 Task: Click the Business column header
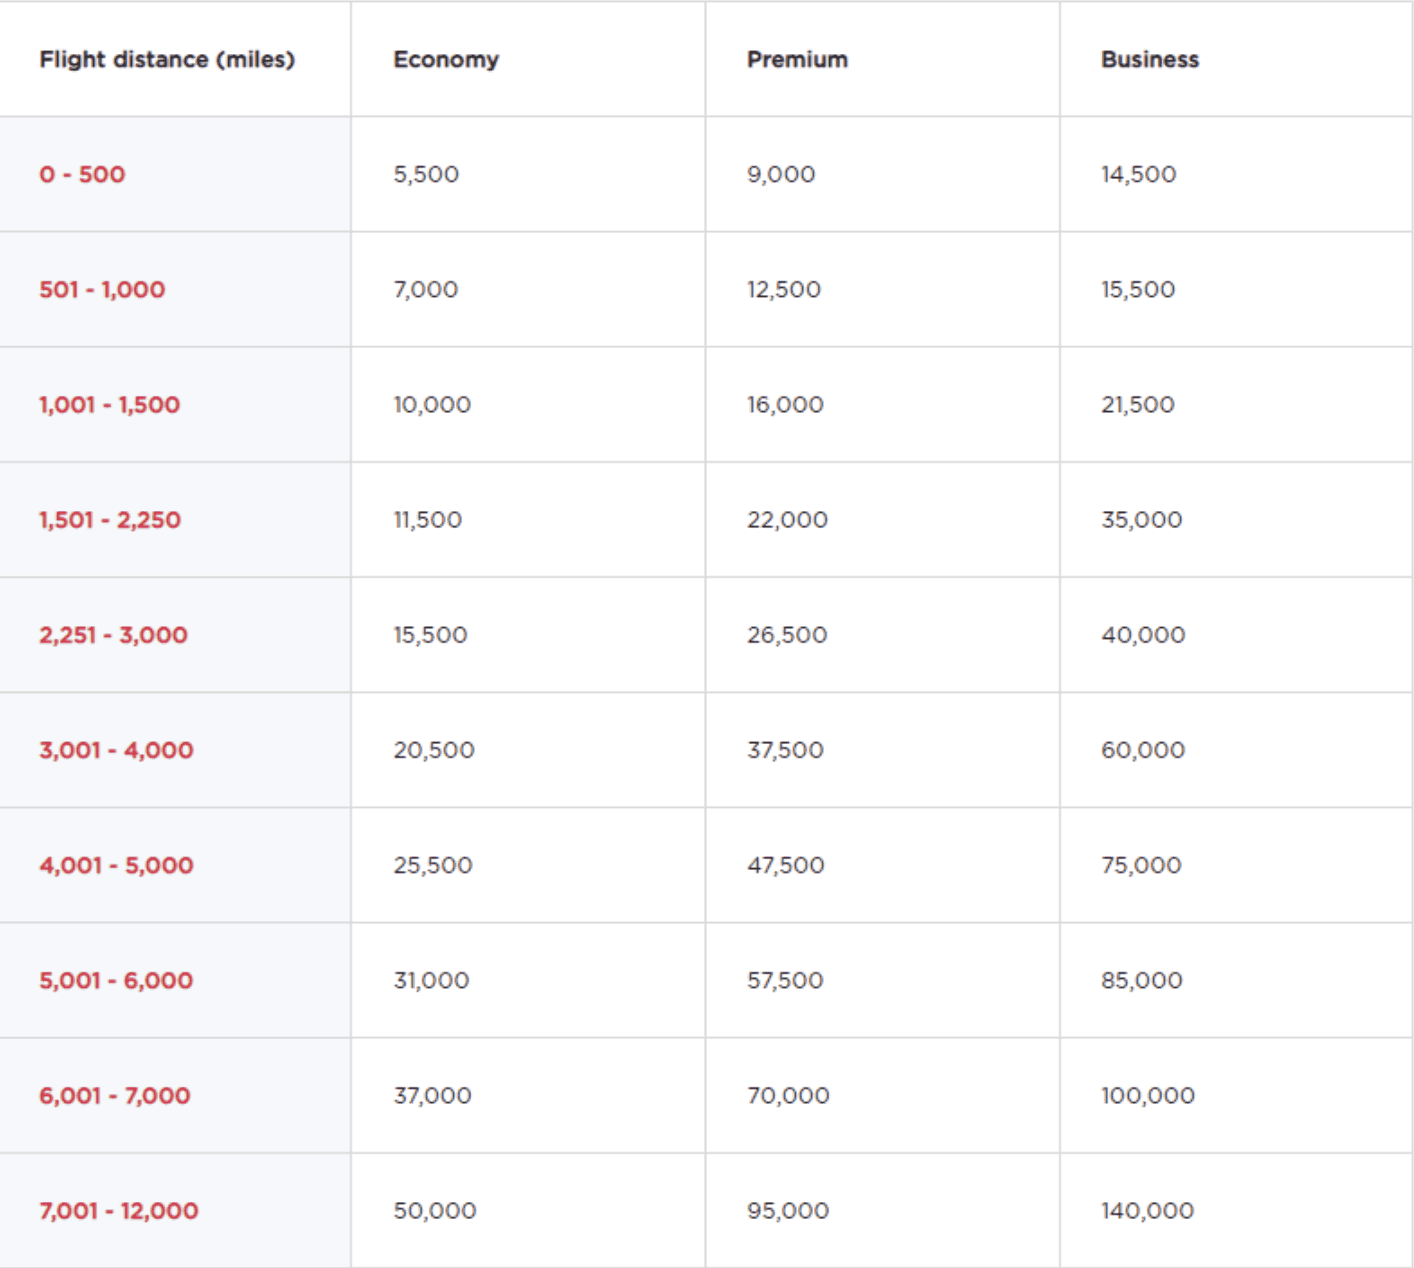click(1150, 60)
